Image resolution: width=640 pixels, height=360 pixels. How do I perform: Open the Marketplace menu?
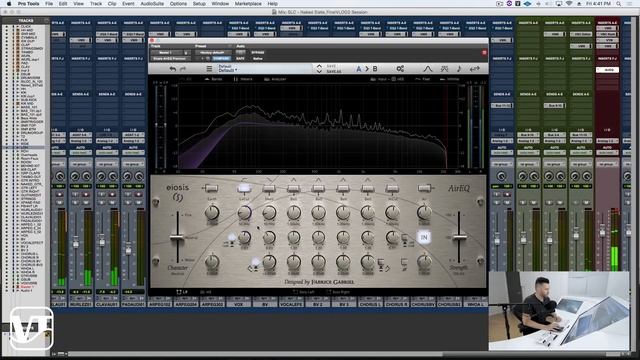248,4
